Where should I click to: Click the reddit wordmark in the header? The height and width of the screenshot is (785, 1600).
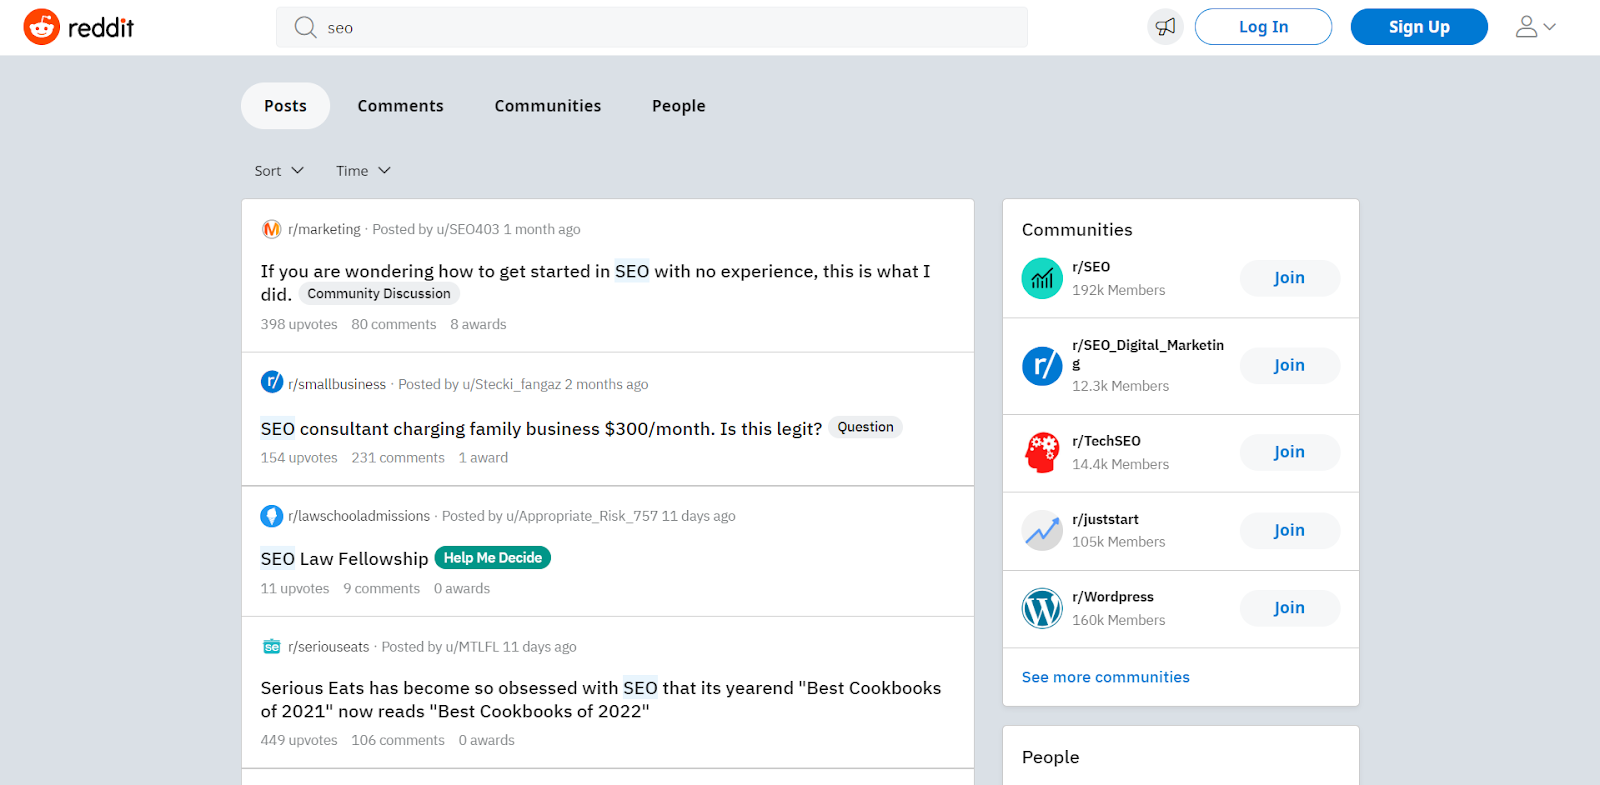point(101,28)
